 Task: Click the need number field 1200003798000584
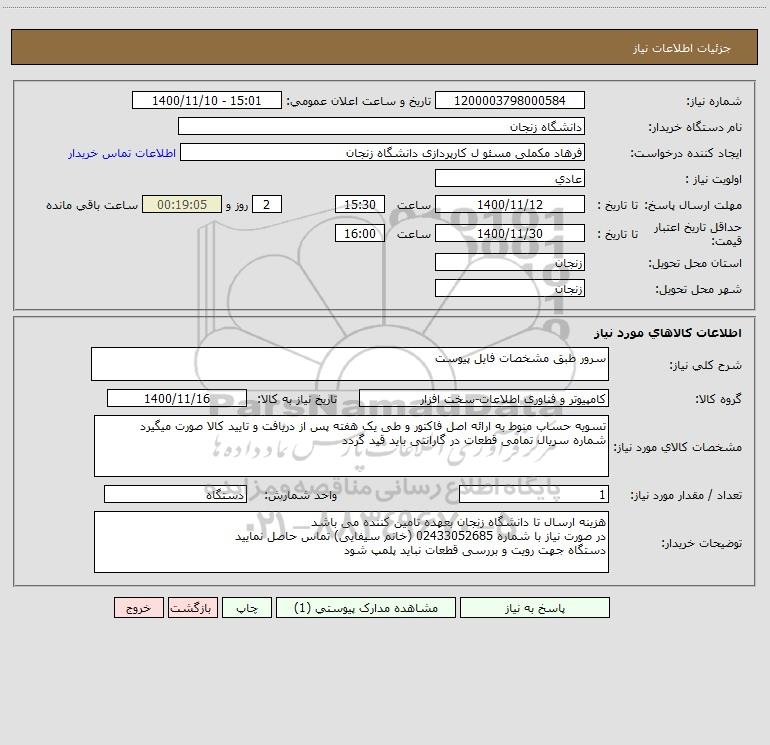coord(510,100)
